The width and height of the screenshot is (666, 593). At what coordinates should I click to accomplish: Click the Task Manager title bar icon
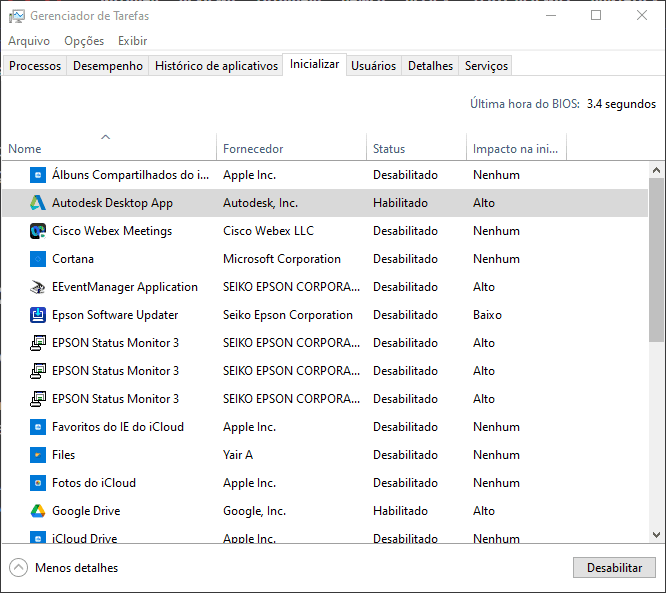17,16
